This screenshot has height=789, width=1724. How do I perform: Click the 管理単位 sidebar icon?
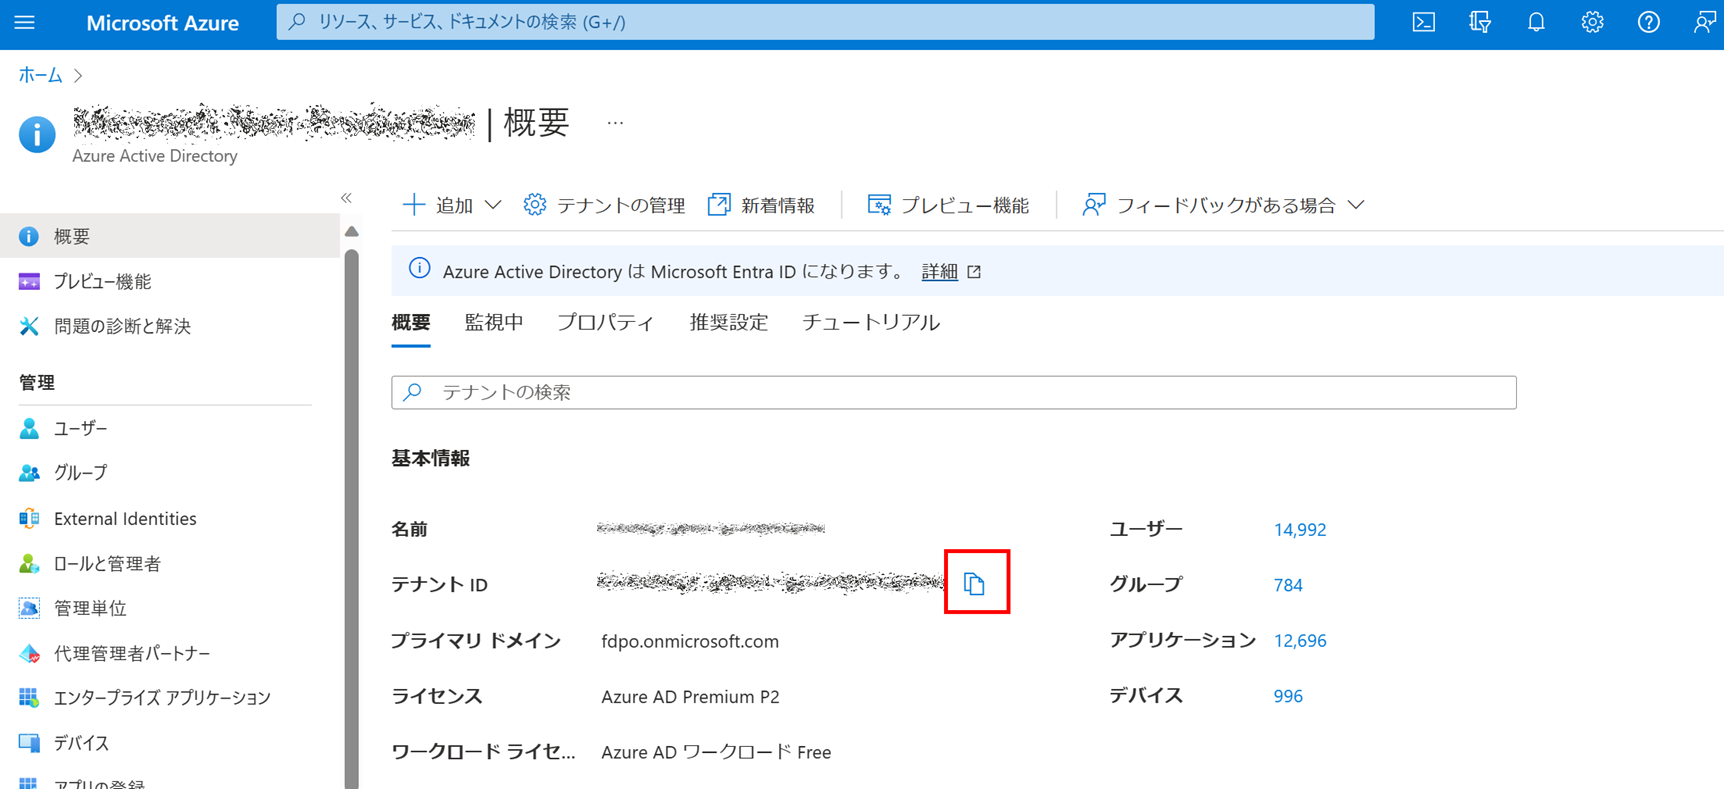[29, 608]
